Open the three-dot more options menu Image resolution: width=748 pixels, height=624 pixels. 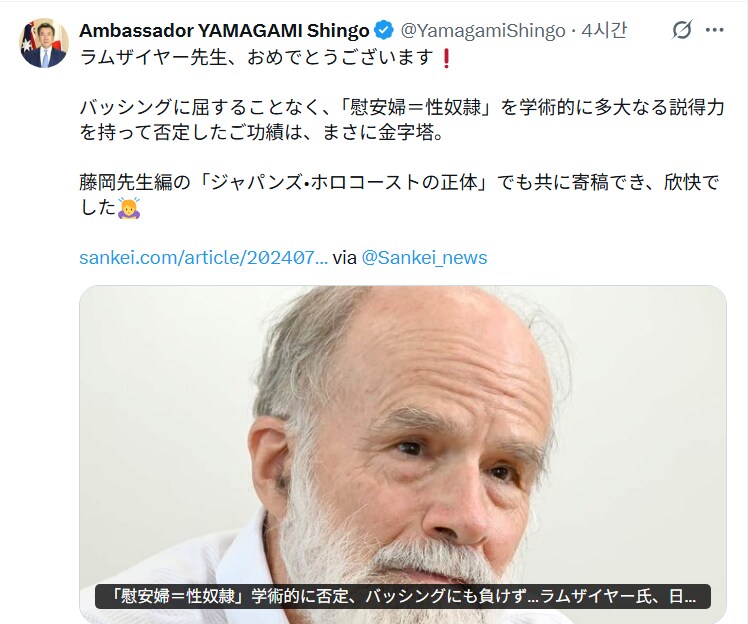click(x=714, y=30)
